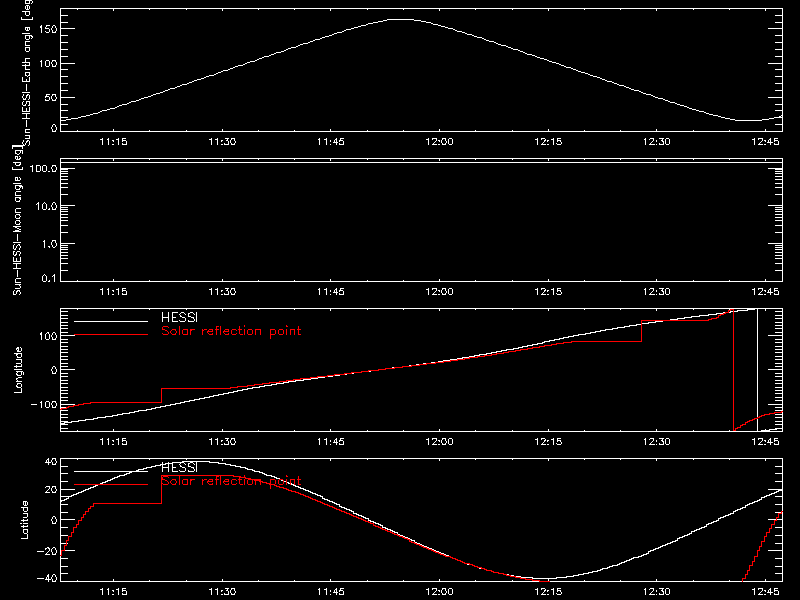
Task: Click the 50 tick of Earth angle plot
Action: coord(51,97)
